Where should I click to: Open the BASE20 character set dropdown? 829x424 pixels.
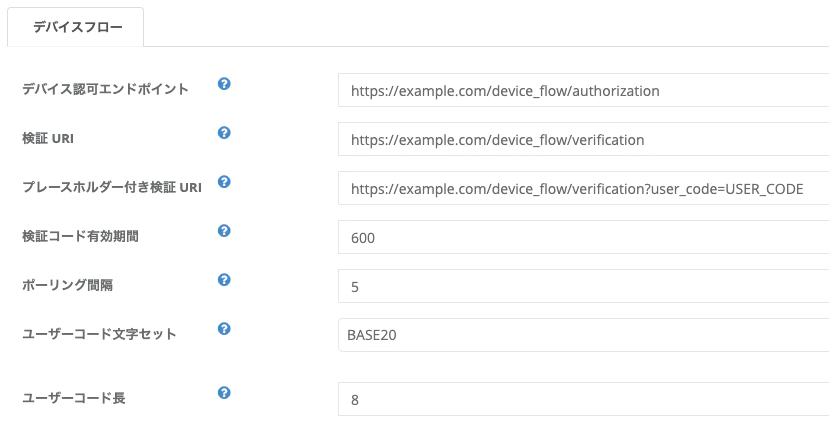click(x=584, y=335)
